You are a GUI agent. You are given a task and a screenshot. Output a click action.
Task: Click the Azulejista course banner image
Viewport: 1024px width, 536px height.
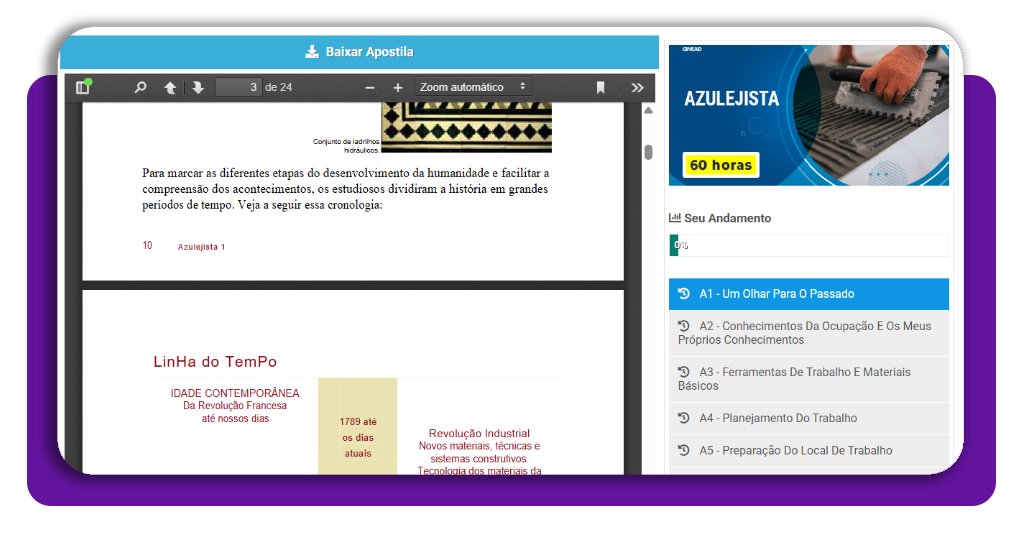808,116
